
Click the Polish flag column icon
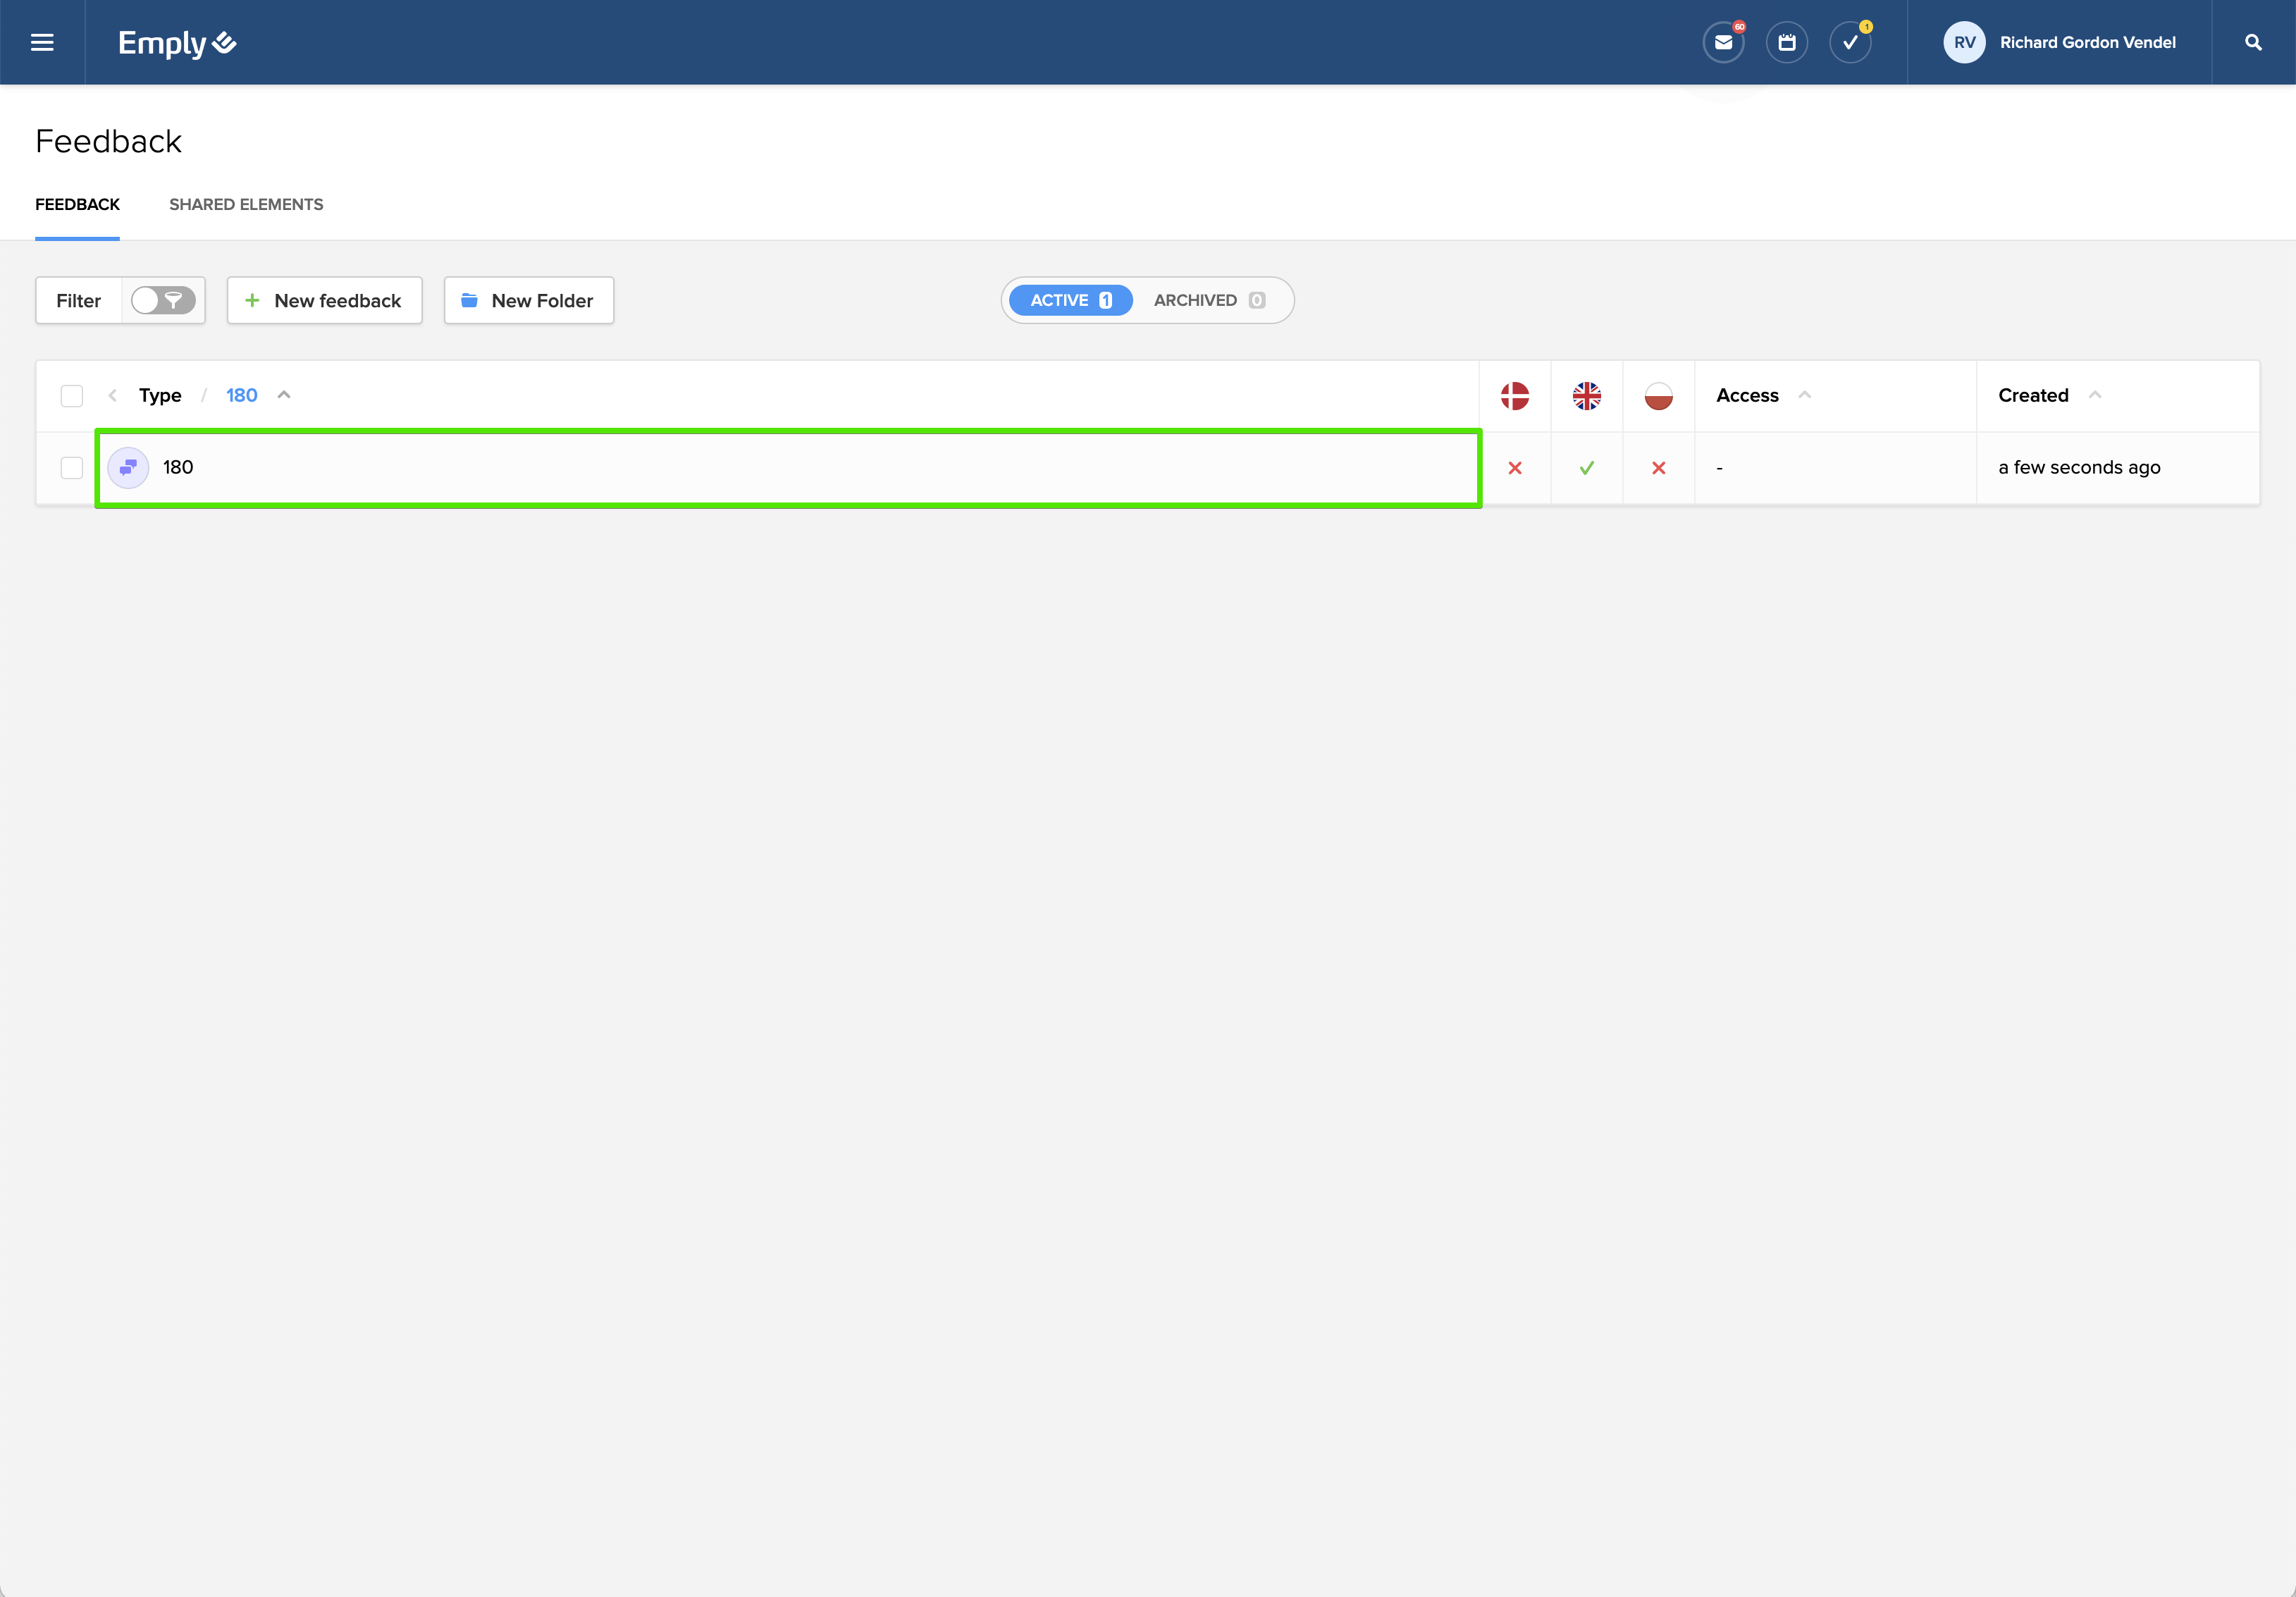pos(1658,396)
